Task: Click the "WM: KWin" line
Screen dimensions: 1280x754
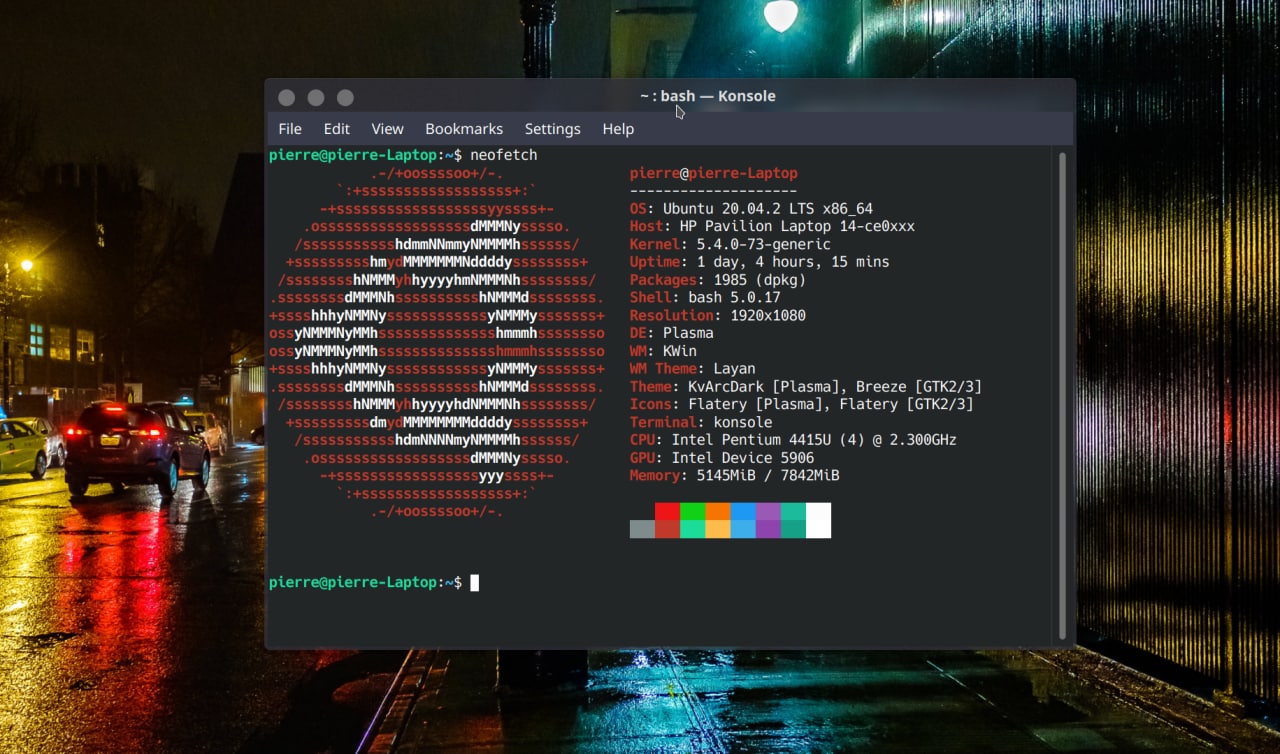Action: 663,351
